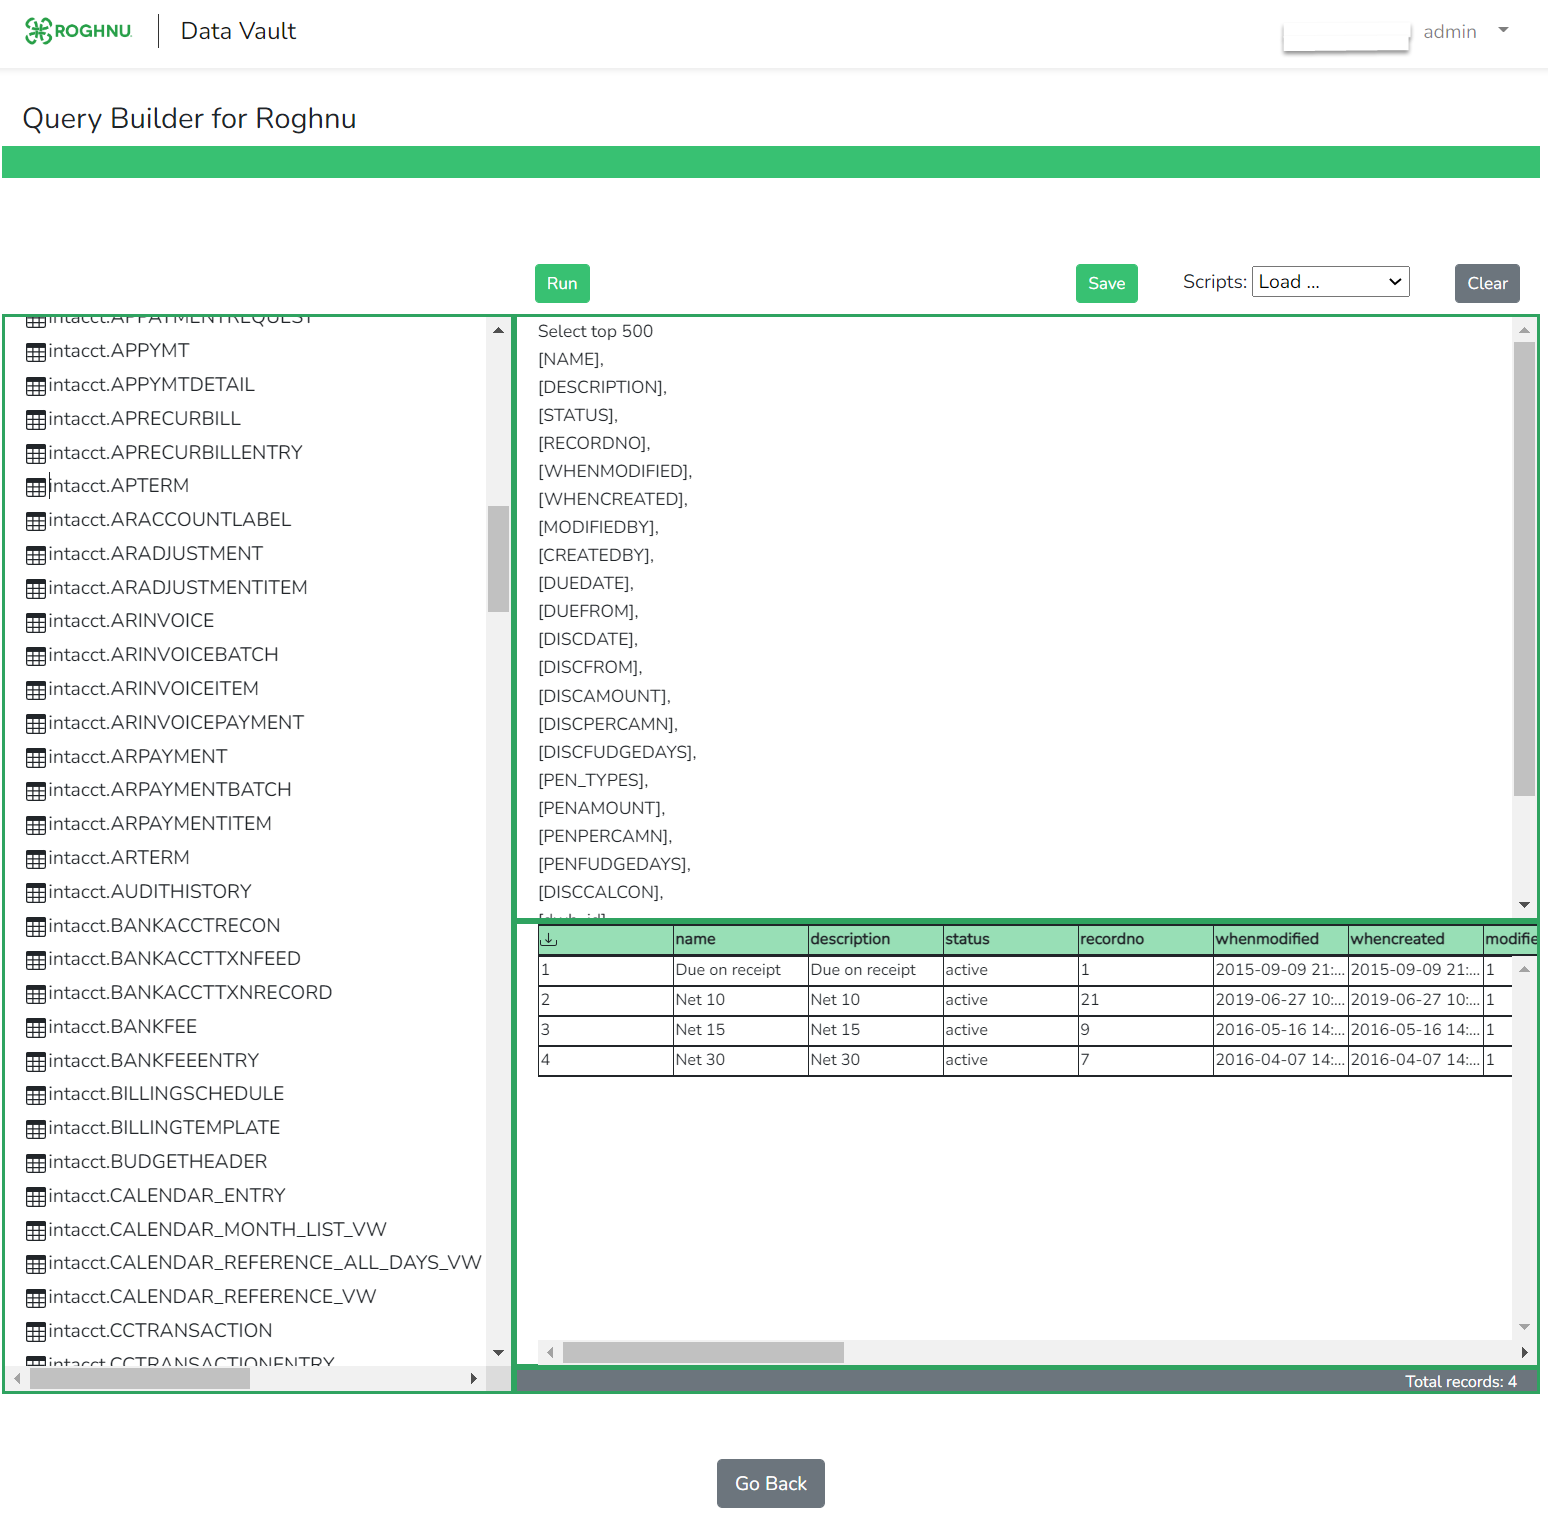Click table icon next to intacct.BANKFEE
Image resolution: width=1548 pixels, height=1518 pixels.
(36, 1028)
